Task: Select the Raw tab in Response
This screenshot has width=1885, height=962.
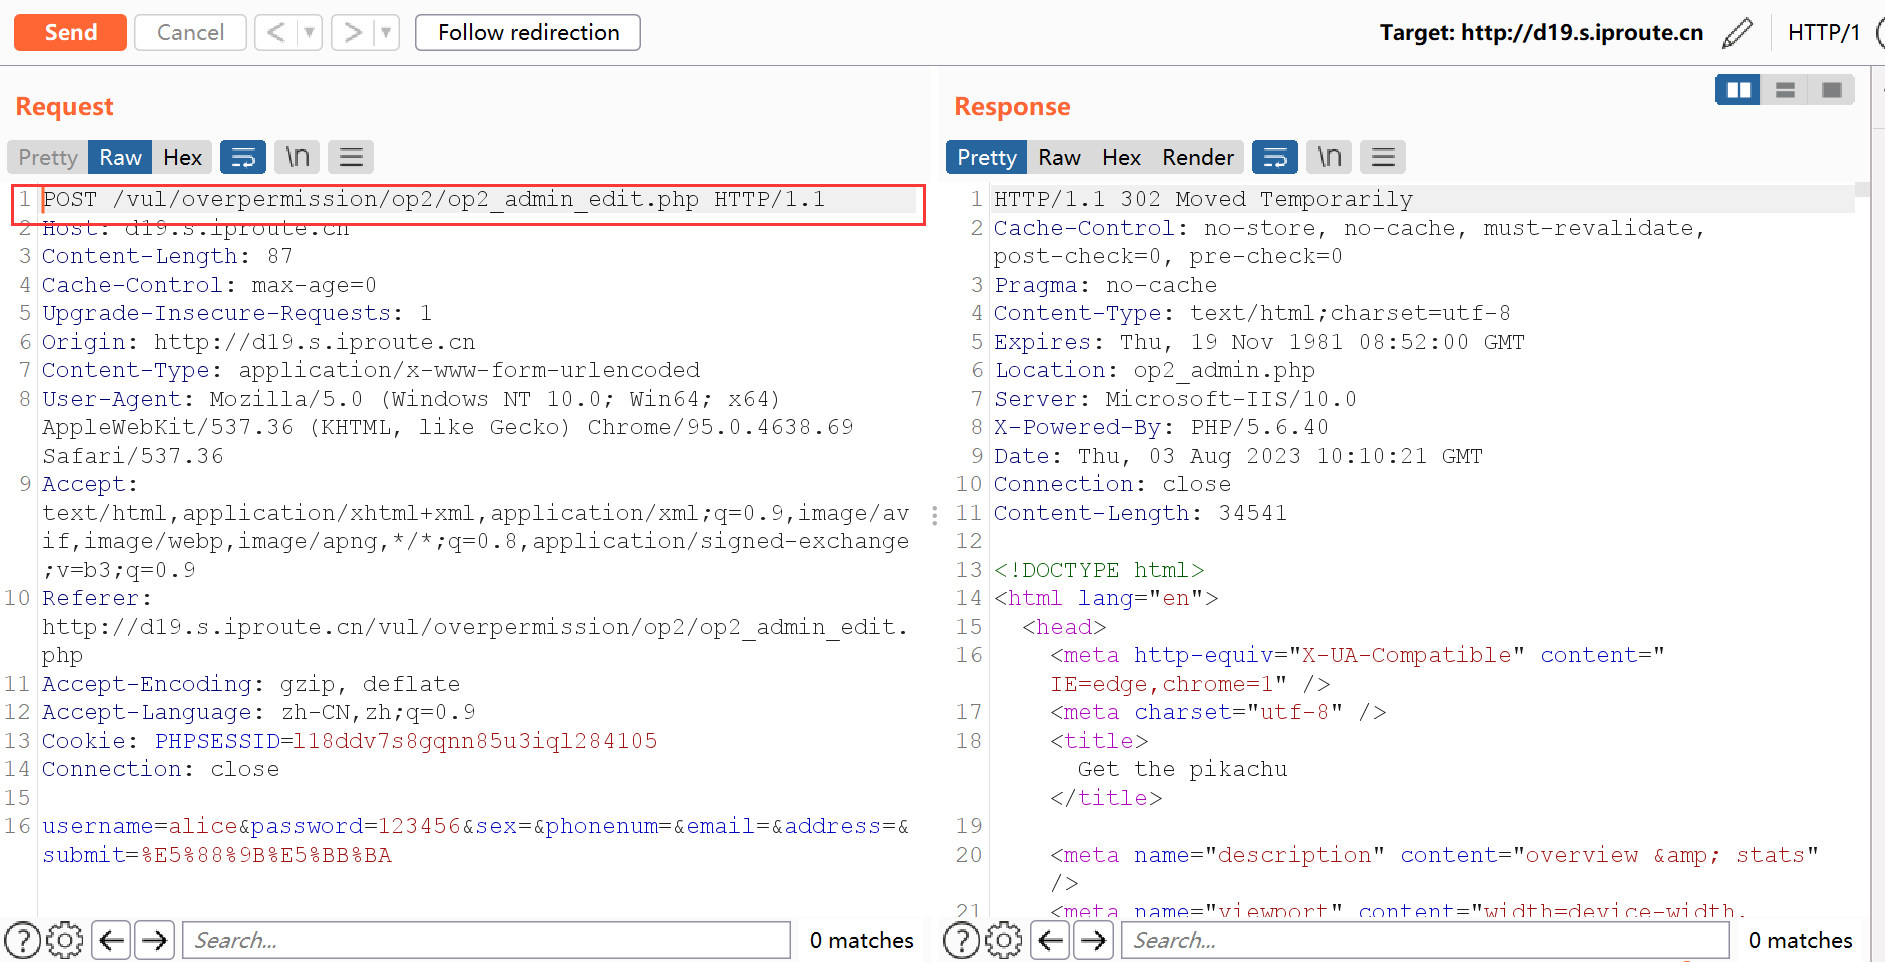Action: tap(1059, 157)
